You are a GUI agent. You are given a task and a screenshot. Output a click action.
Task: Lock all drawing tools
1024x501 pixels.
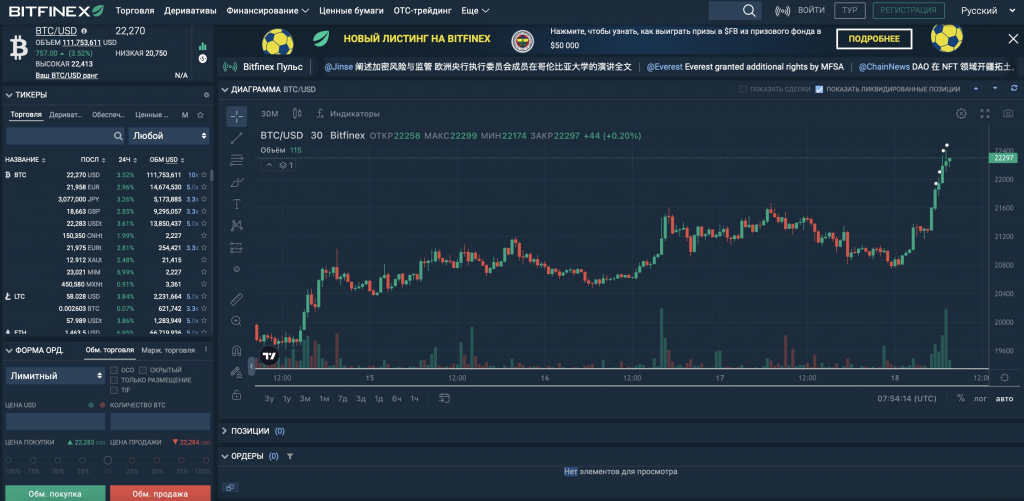pyautogui.click(x=236, y=395)
